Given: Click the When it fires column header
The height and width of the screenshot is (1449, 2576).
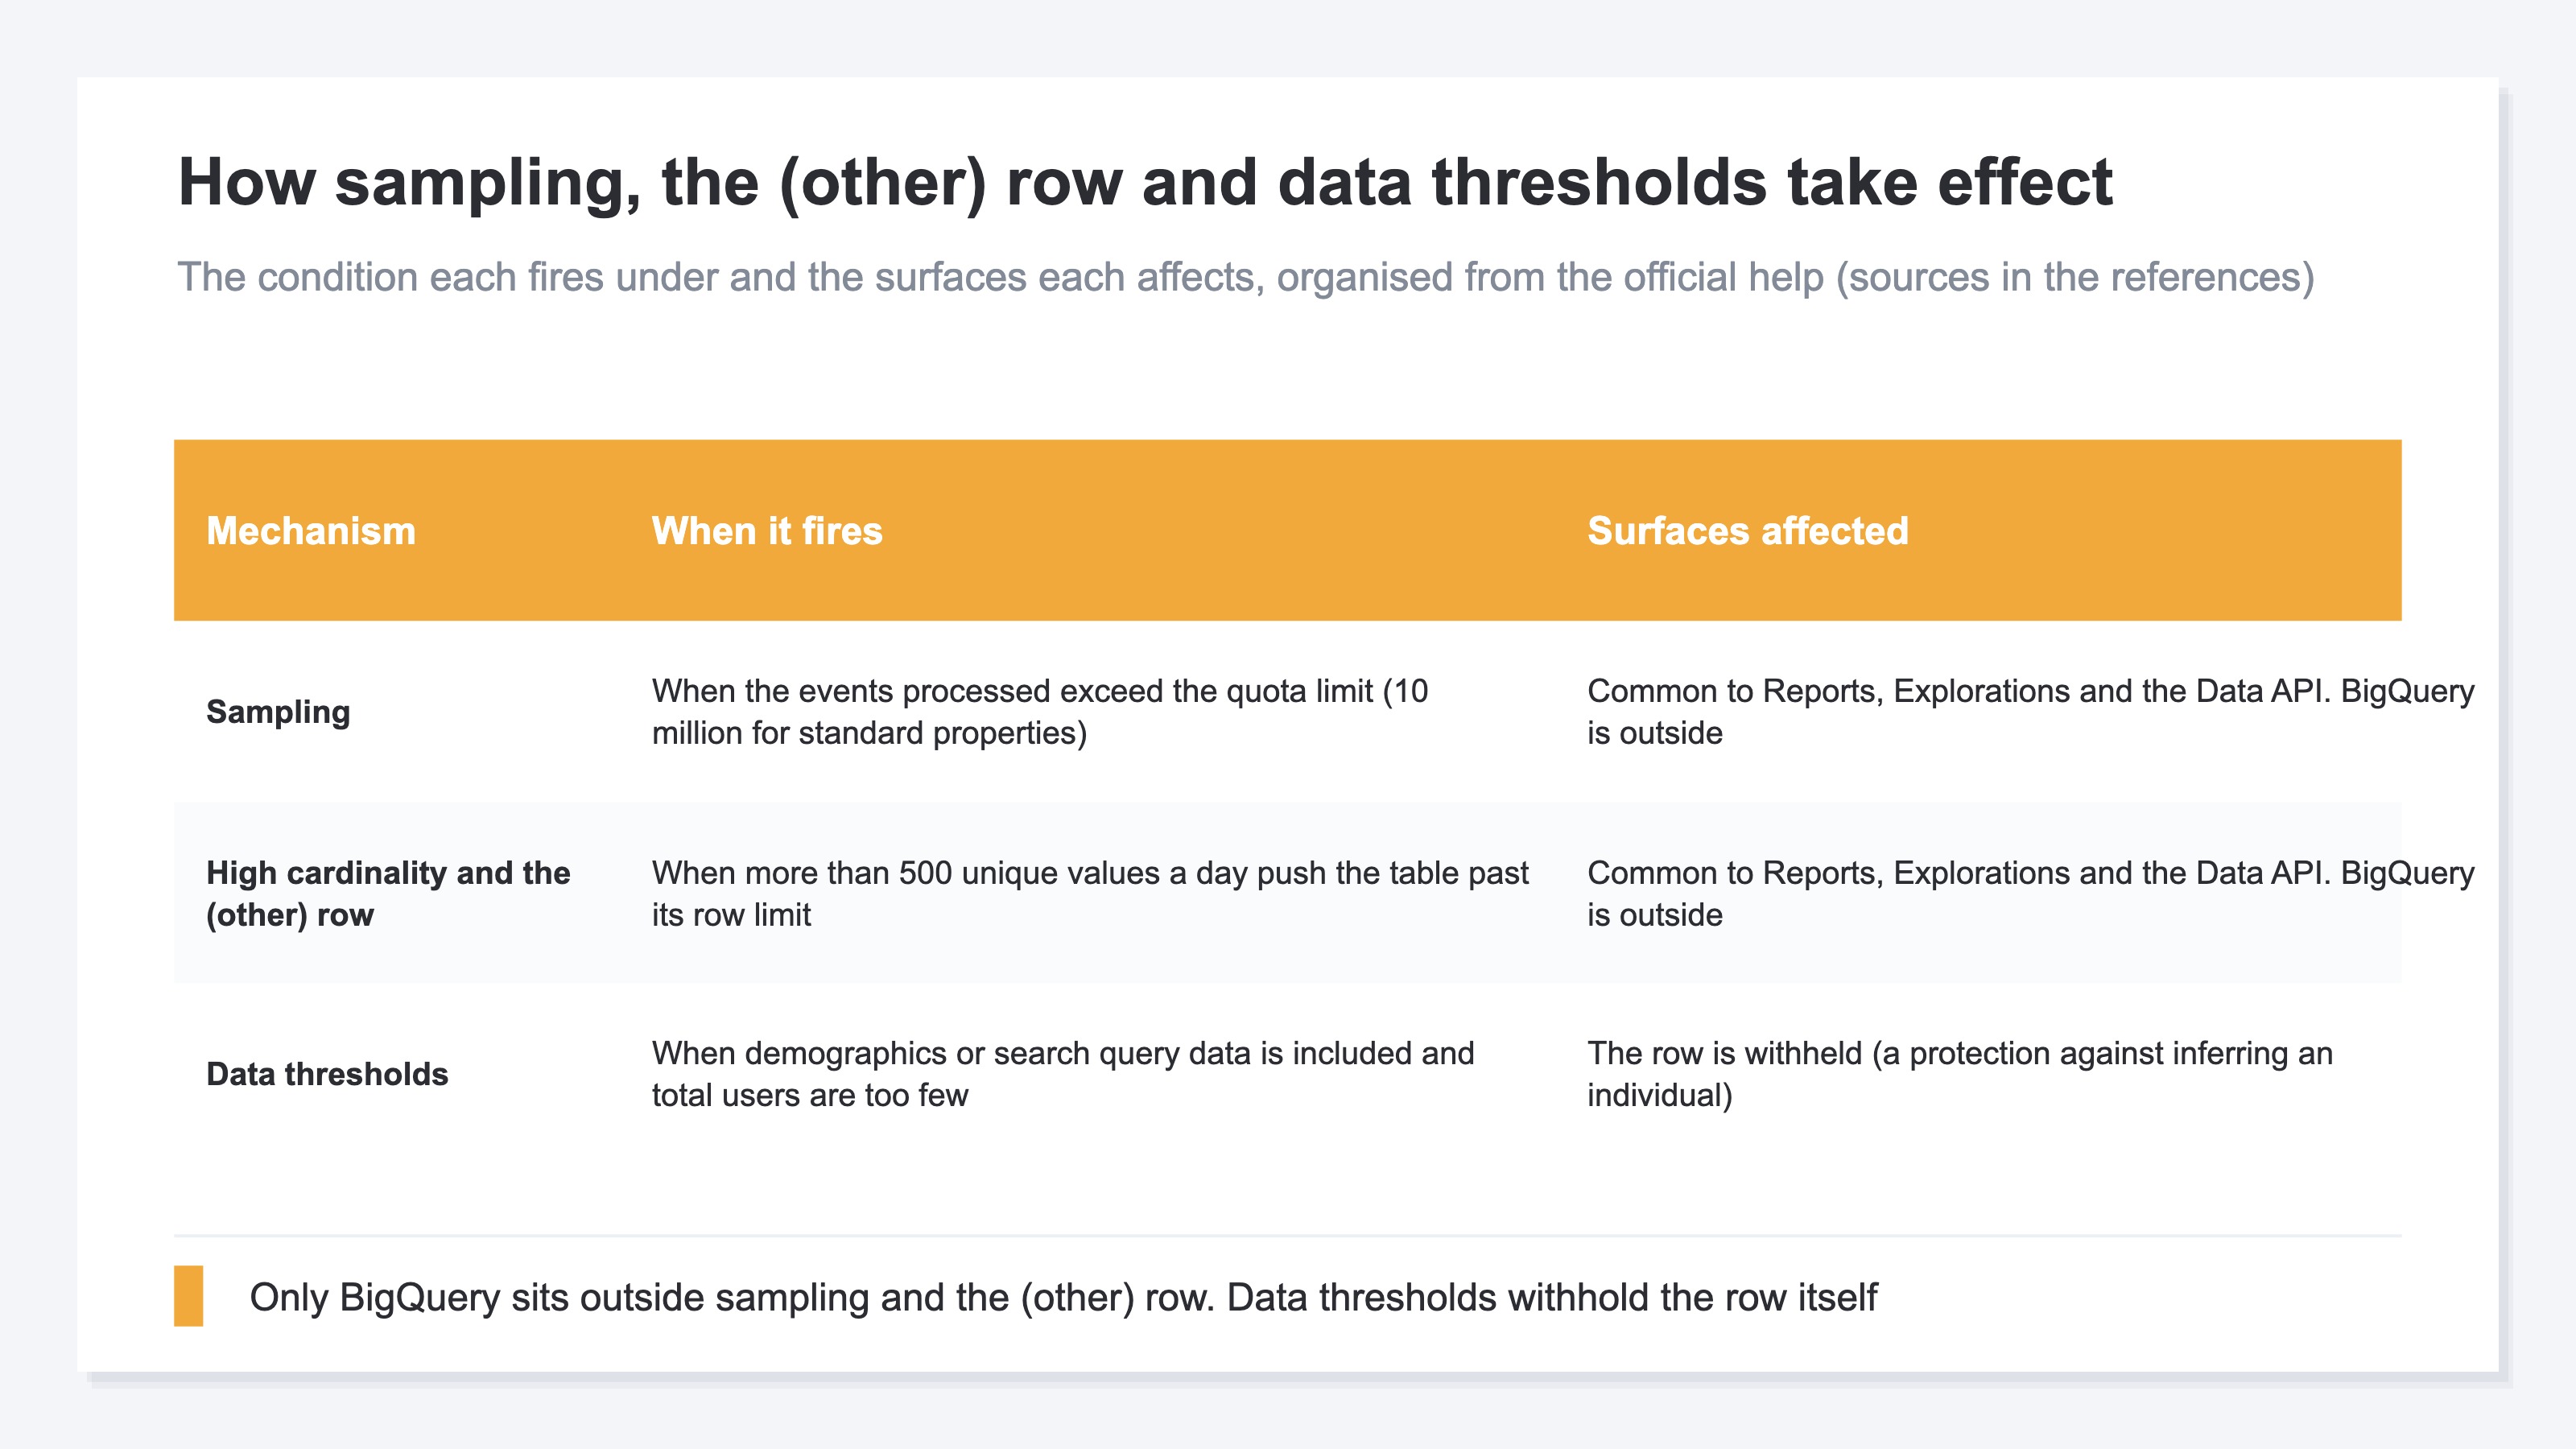Looking at the screenshot, I should click(767, 531).
